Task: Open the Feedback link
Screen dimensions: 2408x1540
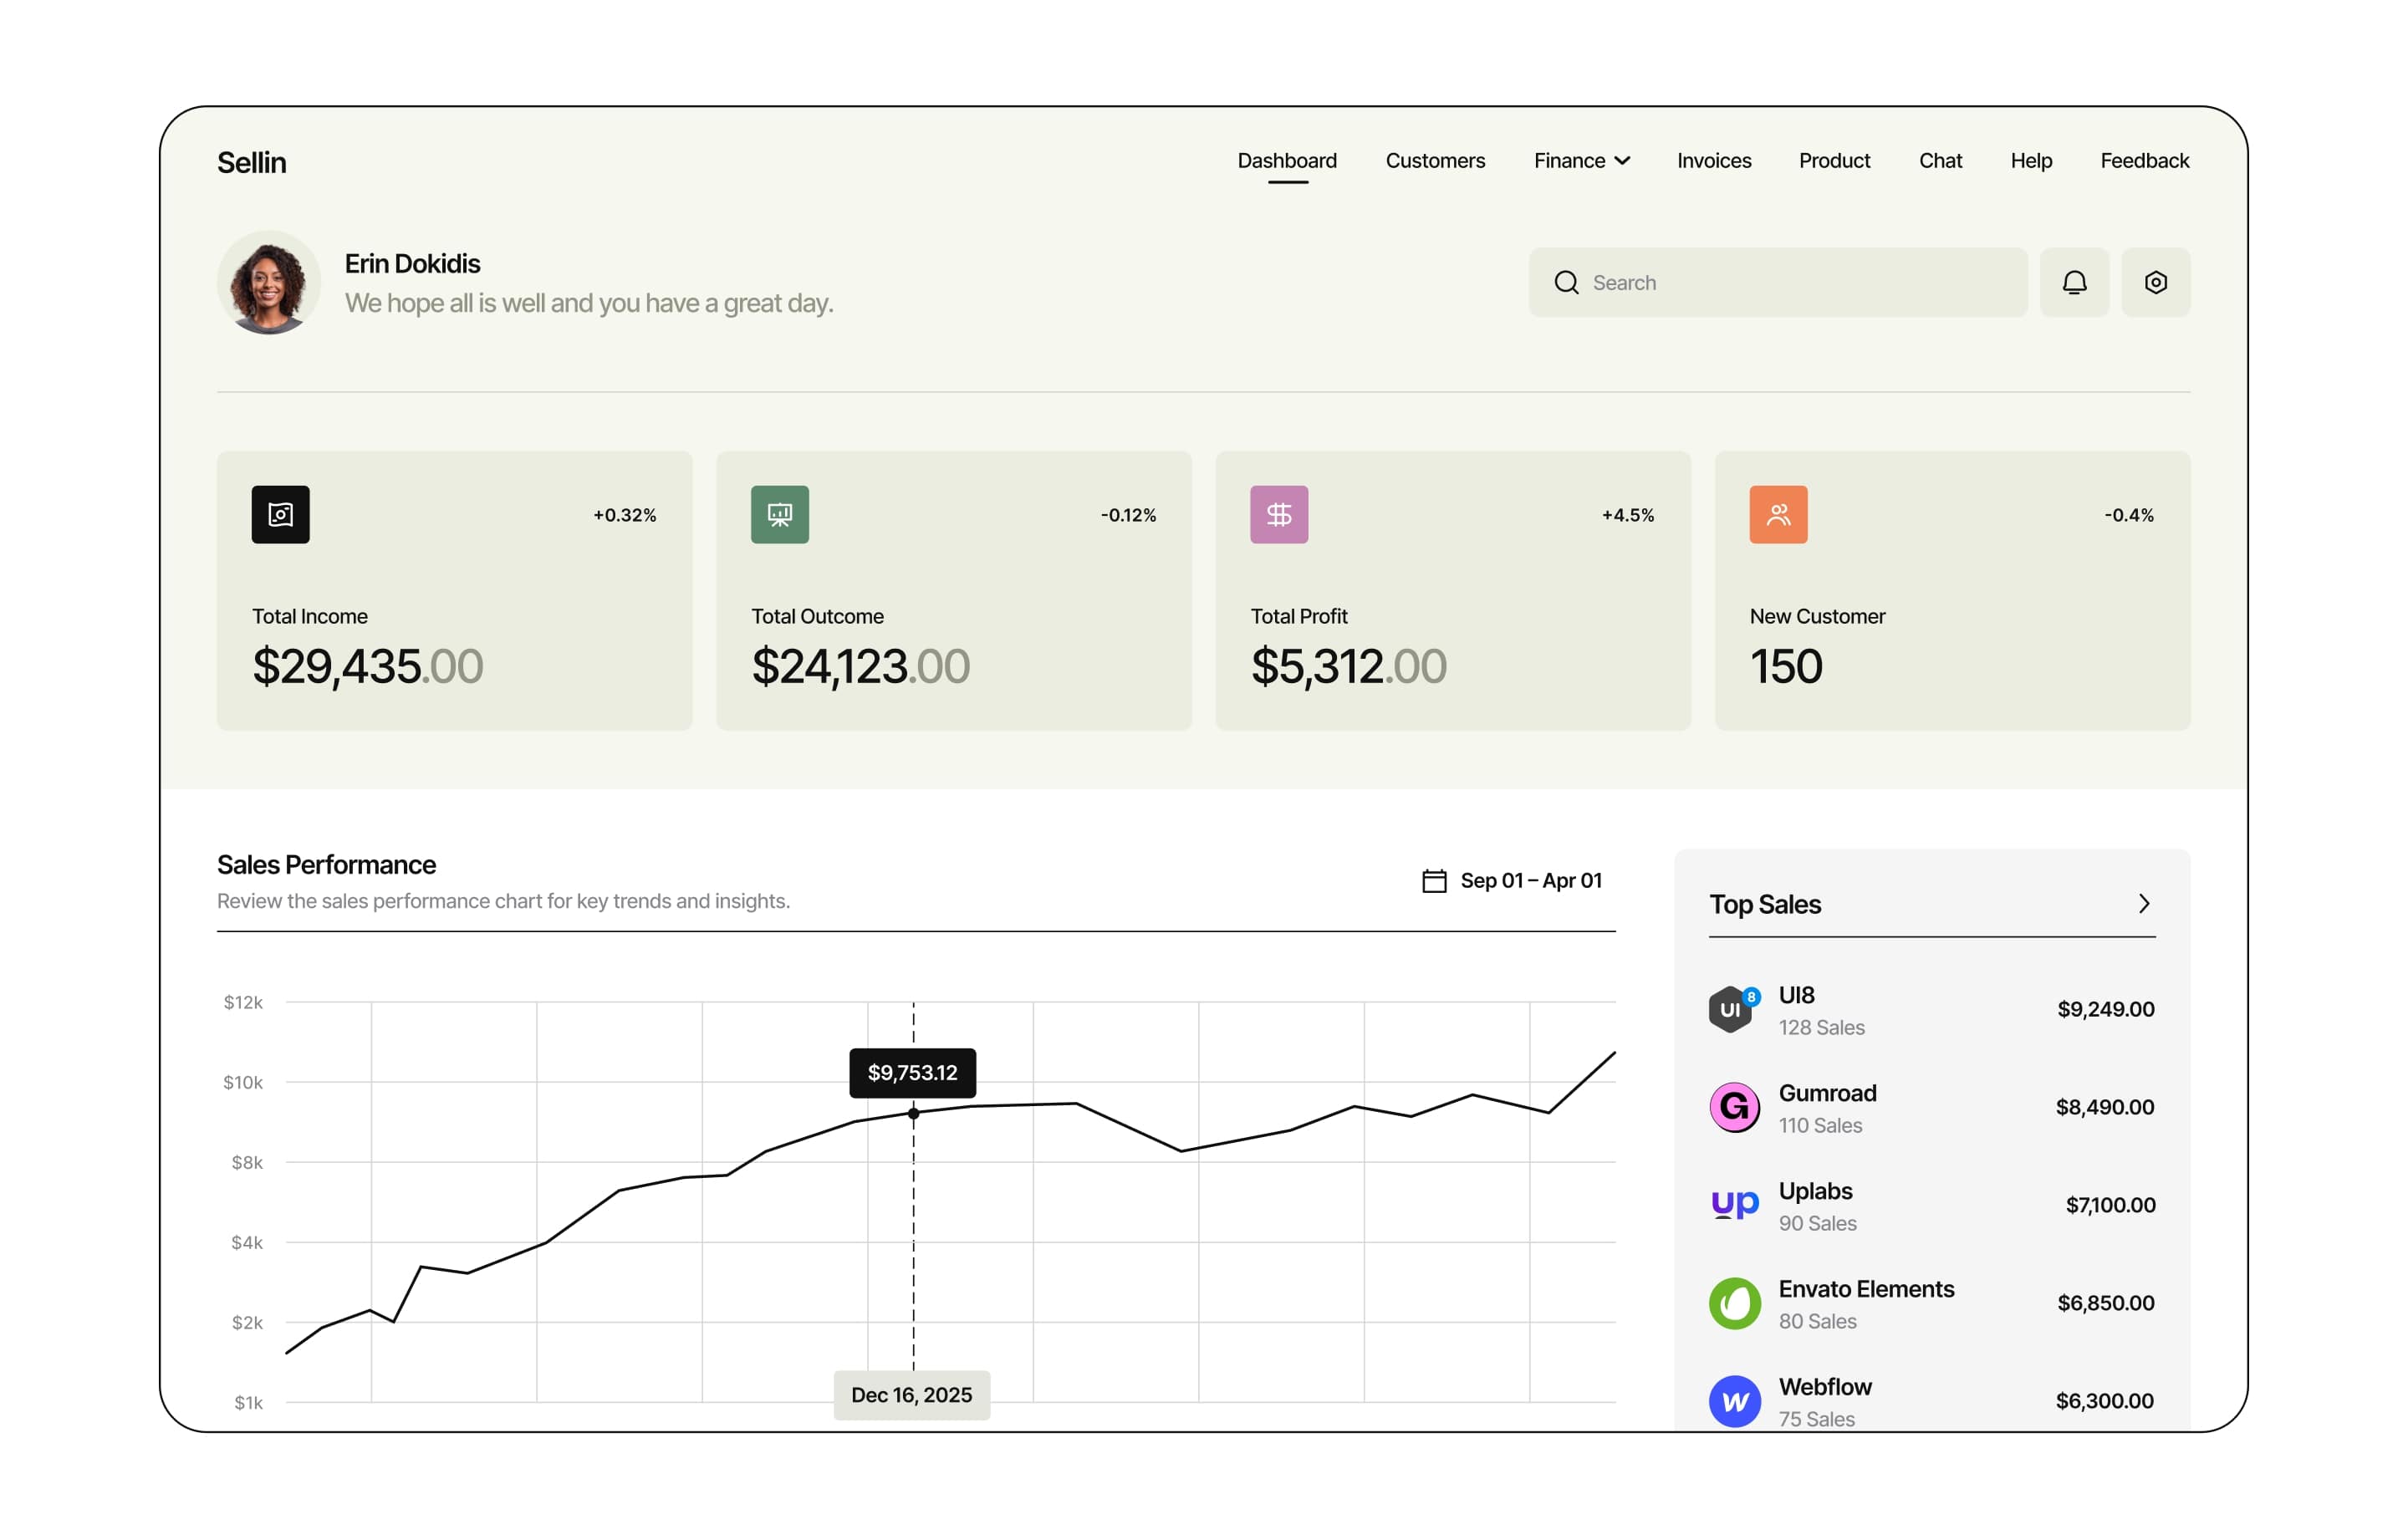Action: pyautogui.click(x=2143, y=161)
